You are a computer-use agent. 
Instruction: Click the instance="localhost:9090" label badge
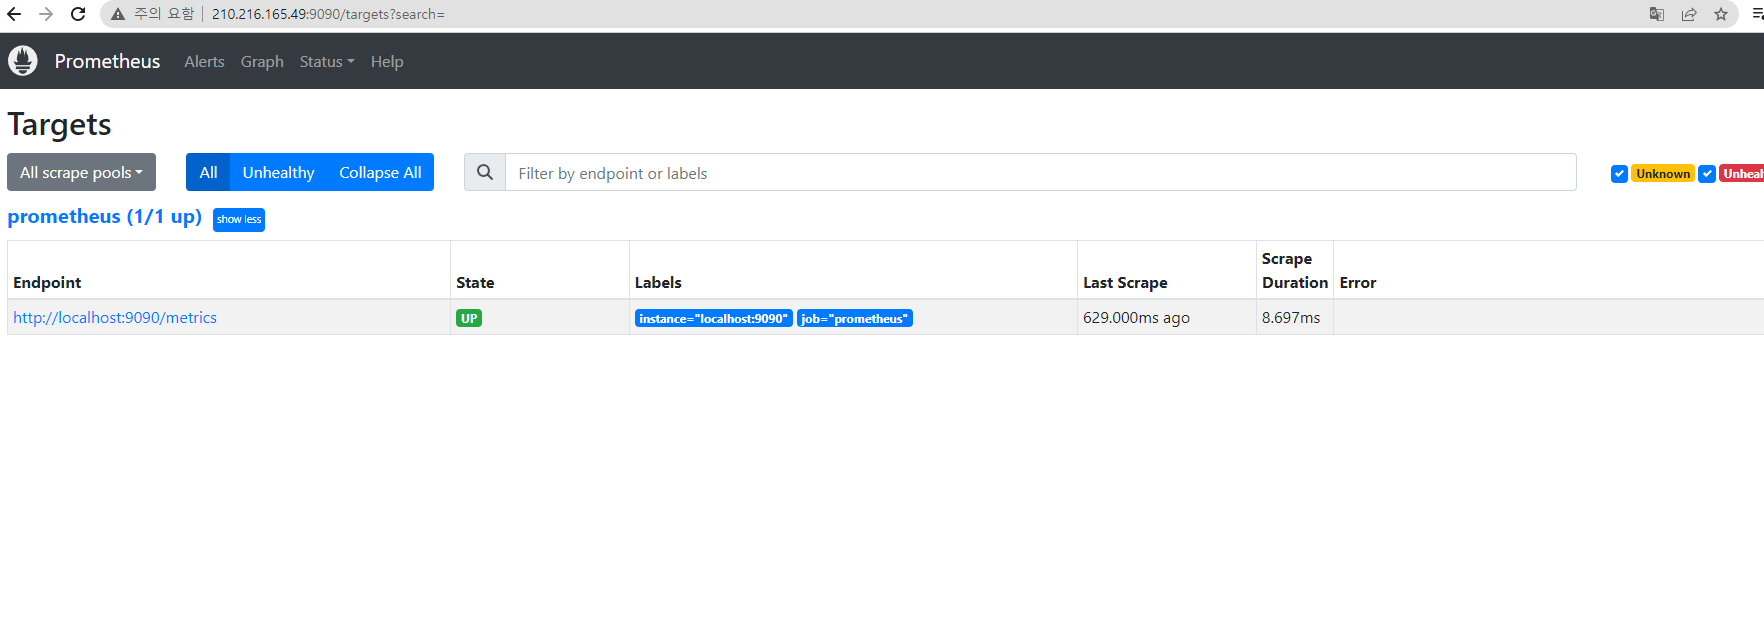coord(714,318)
